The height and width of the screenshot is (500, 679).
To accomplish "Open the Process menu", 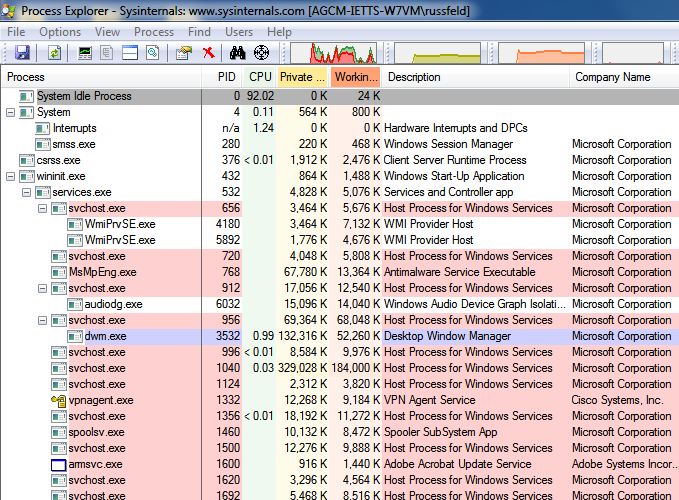I will click(x=154, y=32).
